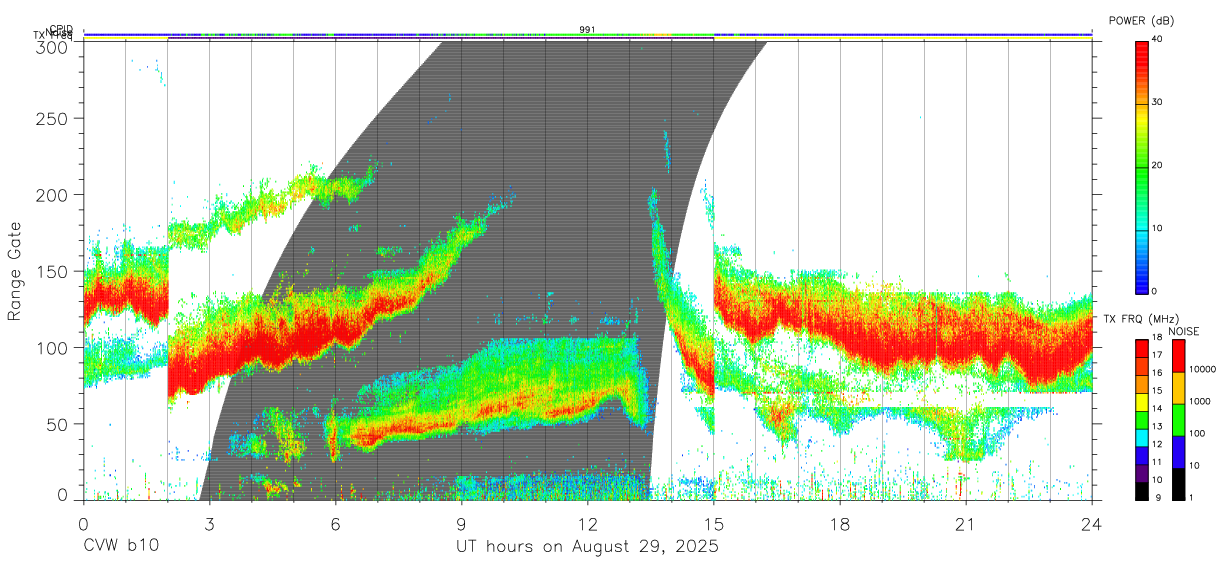Click the 250 tick on Range Gate axis
1228x567 pixels.
(x=53, y=118)
